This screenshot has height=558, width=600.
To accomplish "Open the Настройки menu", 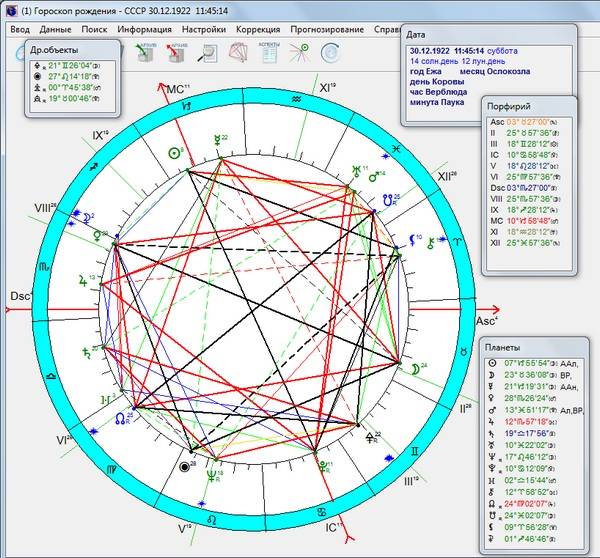I will click(203, 29).
